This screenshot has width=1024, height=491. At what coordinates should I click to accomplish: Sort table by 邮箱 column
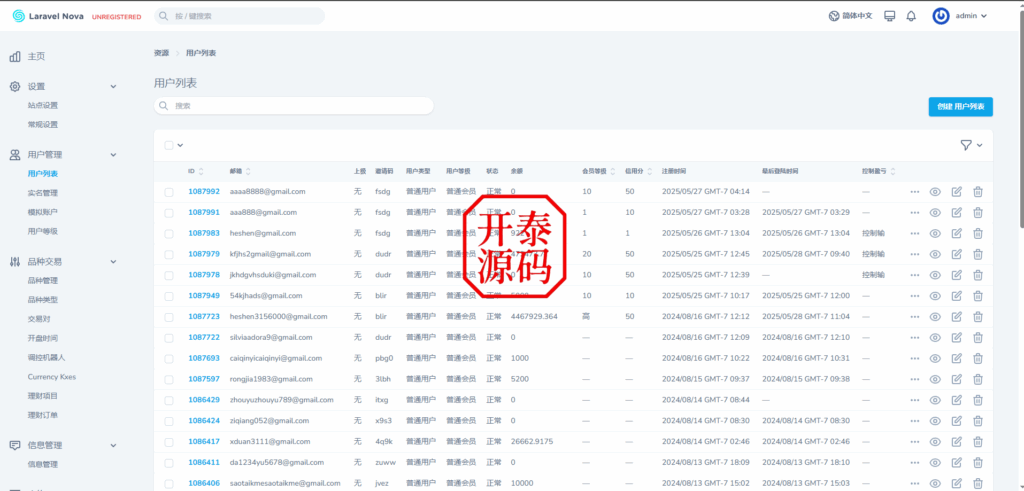240,171
